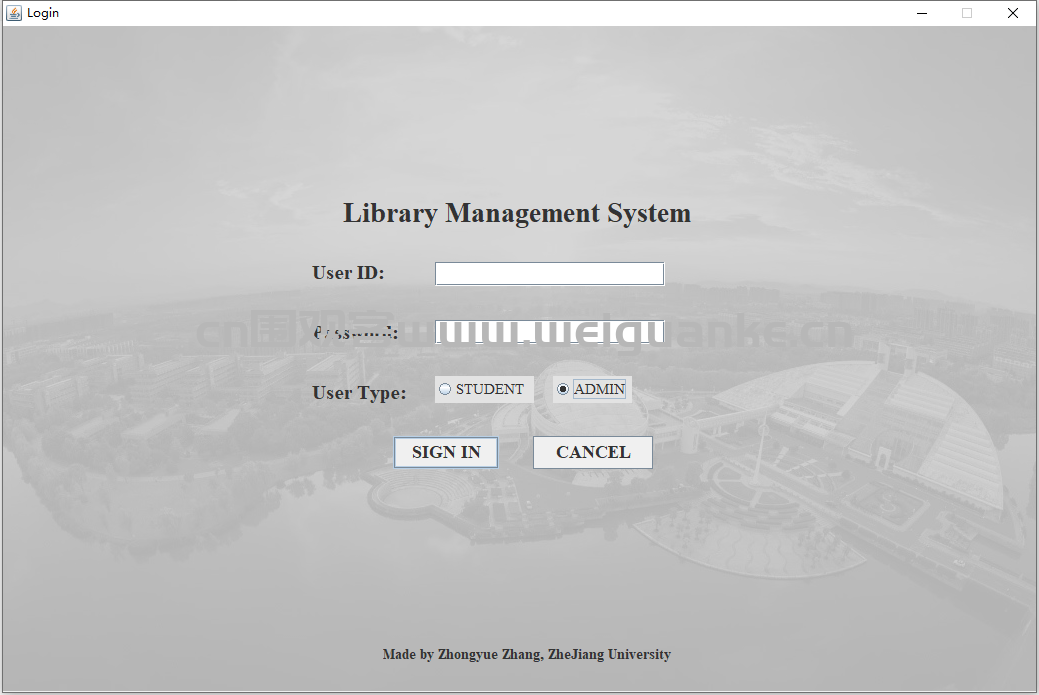The image size is (1039, 695).
Task: Click the CANCEL button
Action: tap(593, 453)
